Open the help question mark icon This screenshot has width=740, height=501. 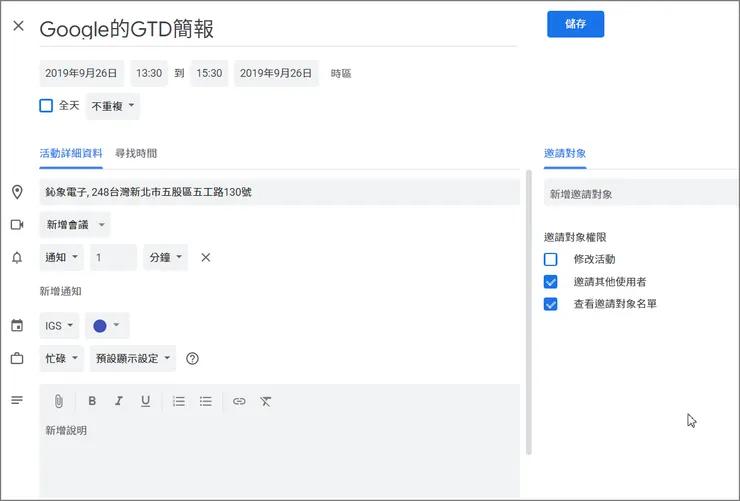click(192, 359)
